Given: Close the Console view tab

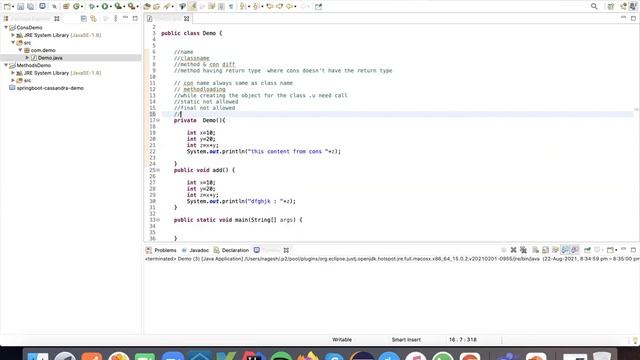Looking at the screenshot, I should pos(286,250).
